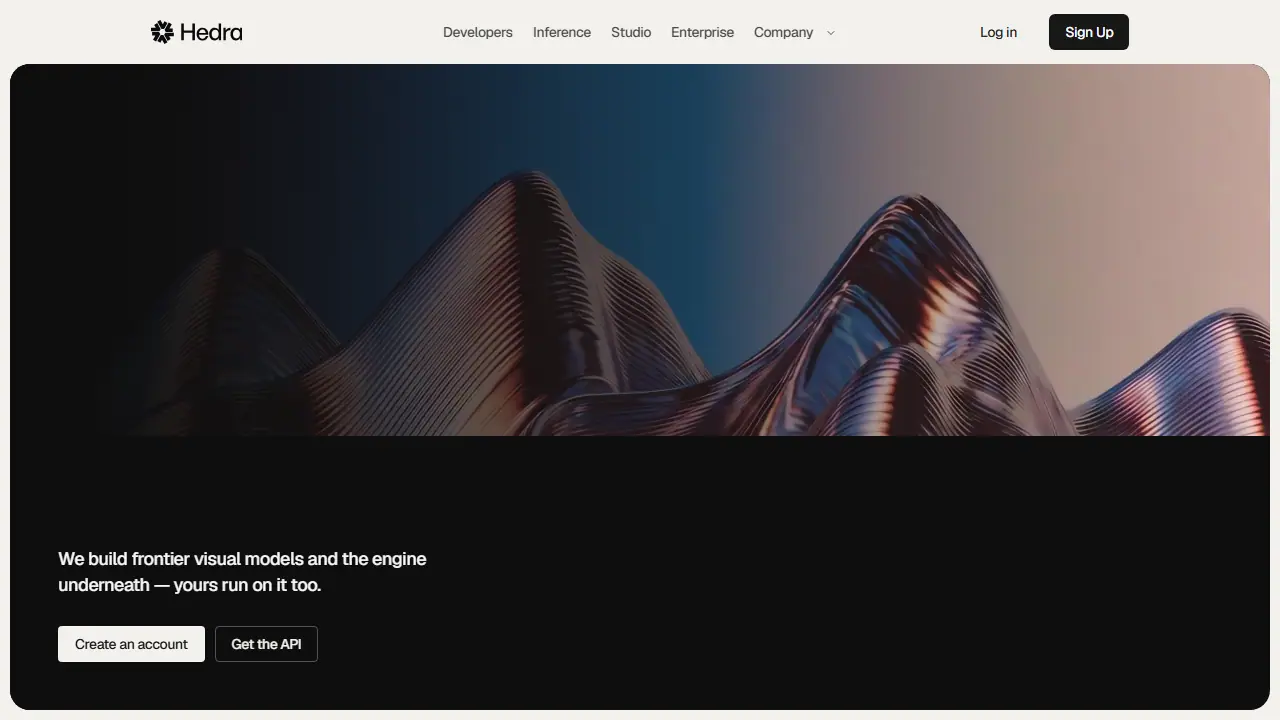Open the Studio nav link
The image size is (1280, 720).
click(x=631, y=32)
